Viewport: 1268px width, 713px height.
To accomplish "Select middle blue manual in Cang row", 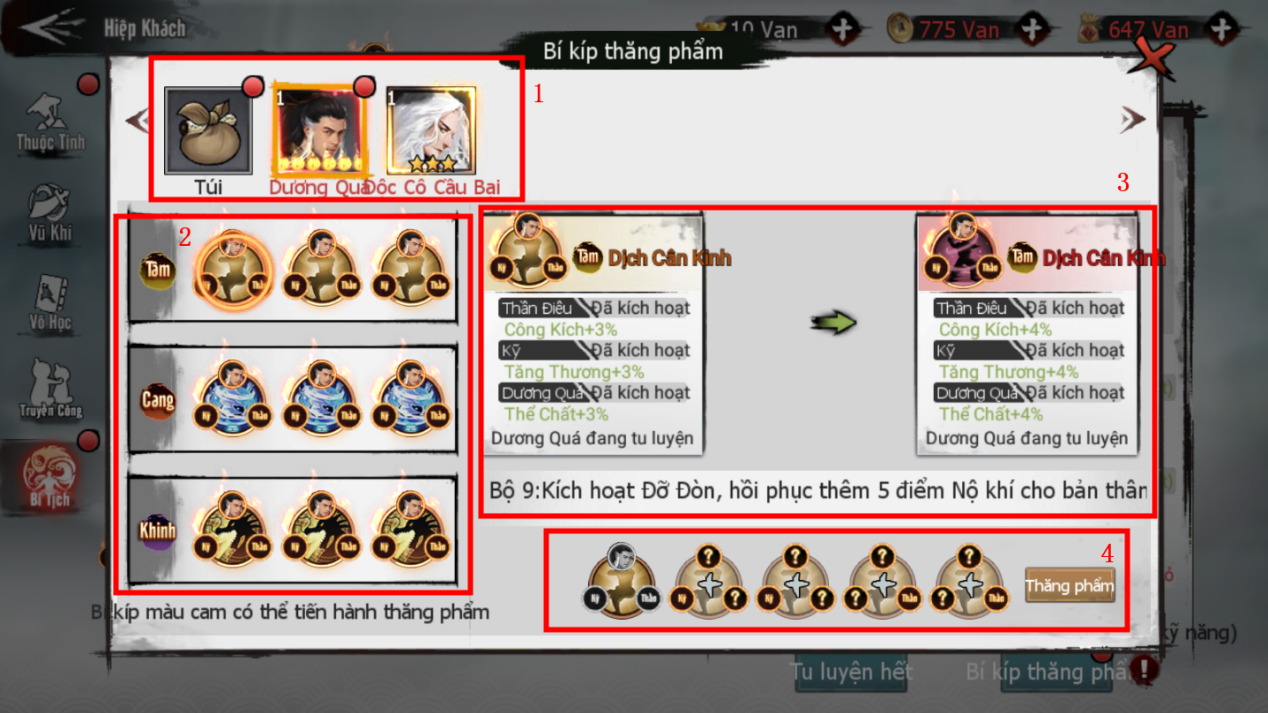I will (x=320, y=399).
